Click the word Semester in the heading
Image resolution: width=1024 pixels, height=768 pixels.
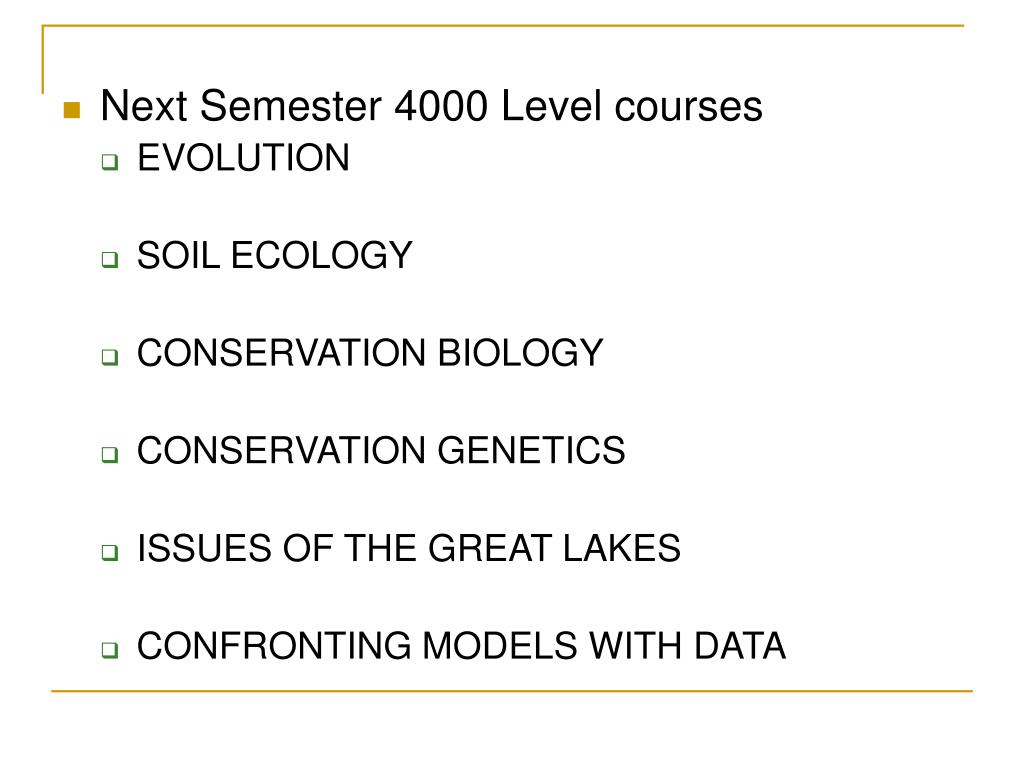[291, 106]
